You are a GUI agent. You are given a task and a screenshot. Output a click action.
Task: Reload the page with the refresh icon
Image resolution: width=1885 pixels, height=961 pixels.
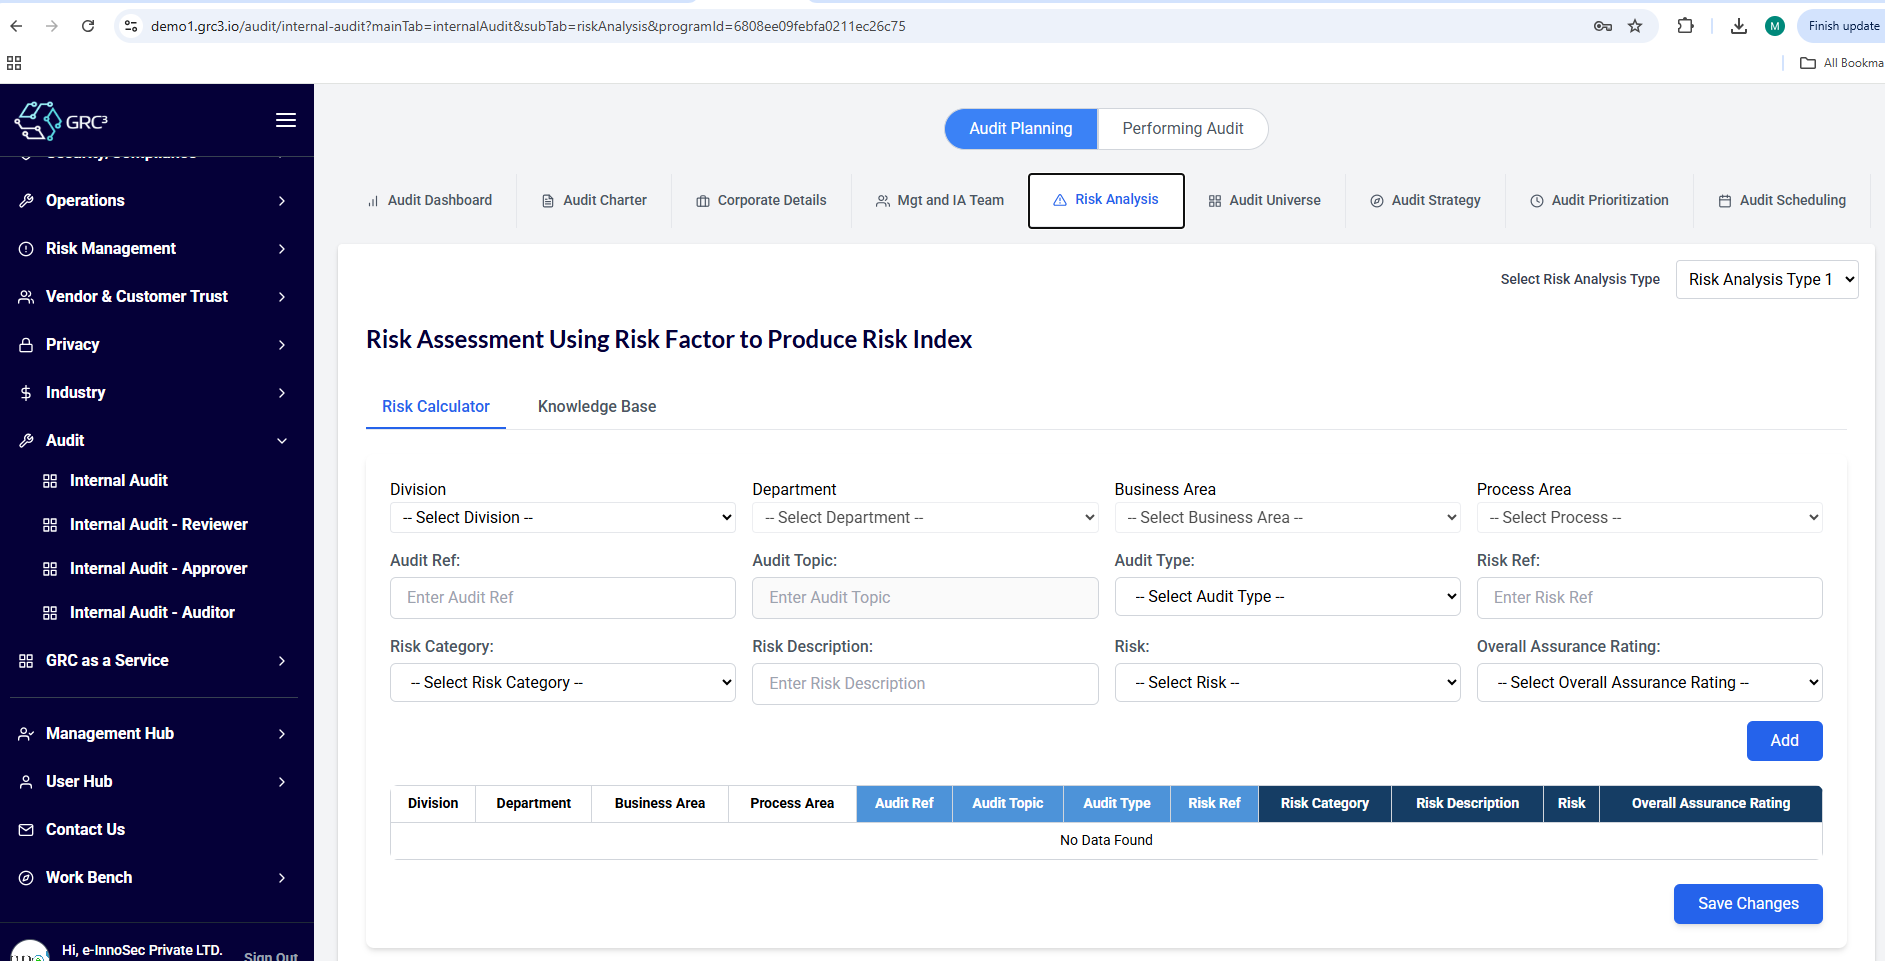click(x=88, y=26)
